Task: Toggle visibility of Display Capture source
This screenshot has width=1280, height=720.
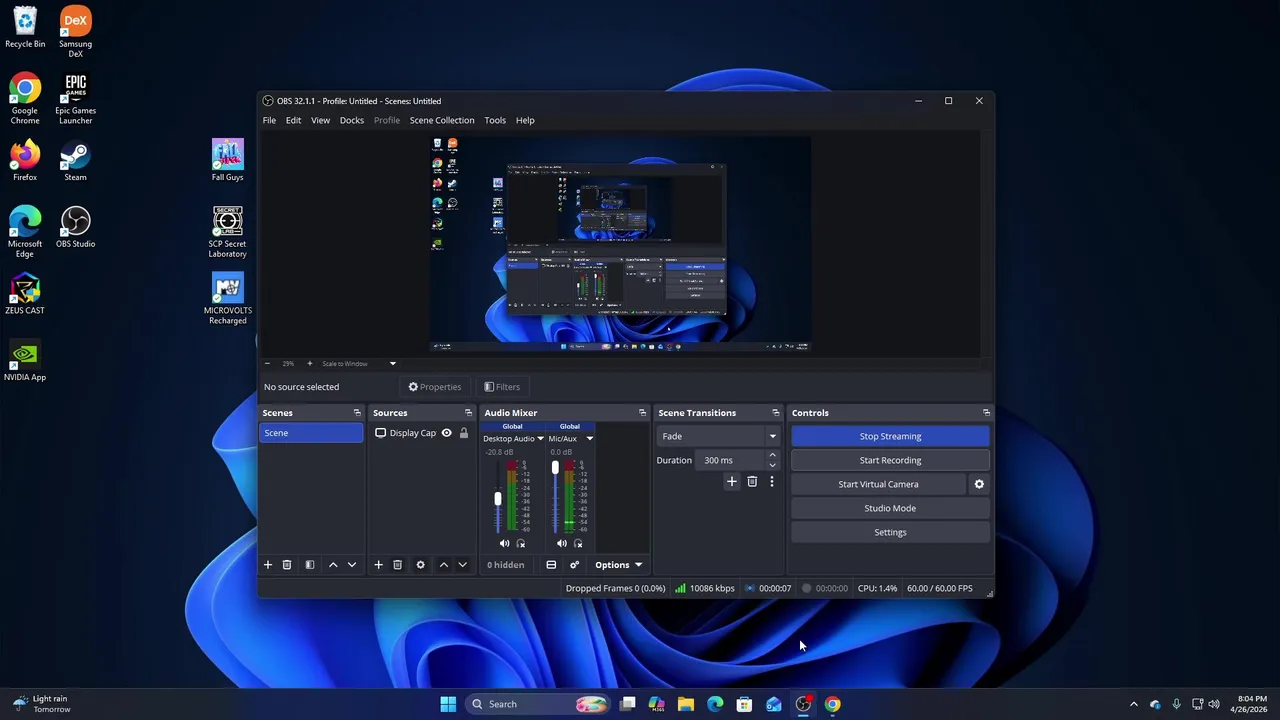Action: coord(447,433)
